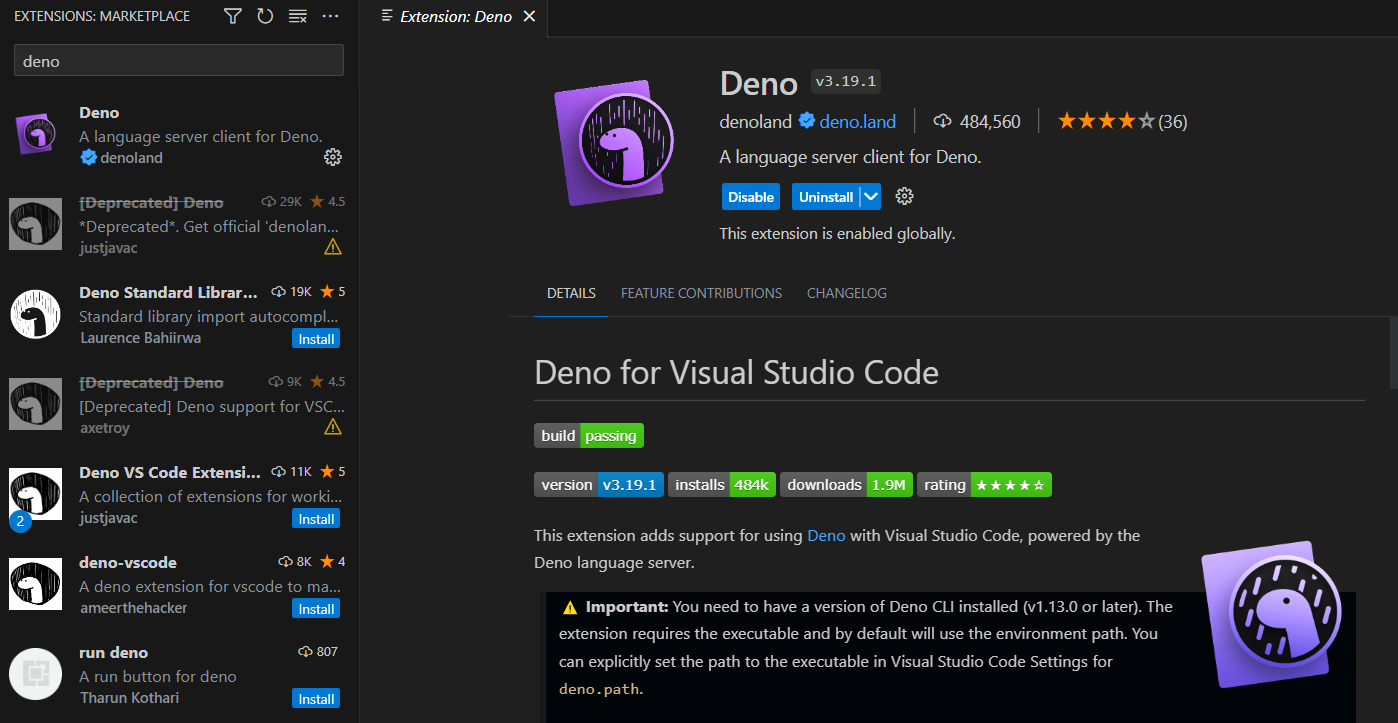Open the deno.land publisher link
This screenshot has width=1398, height=723.
(858, 122)
